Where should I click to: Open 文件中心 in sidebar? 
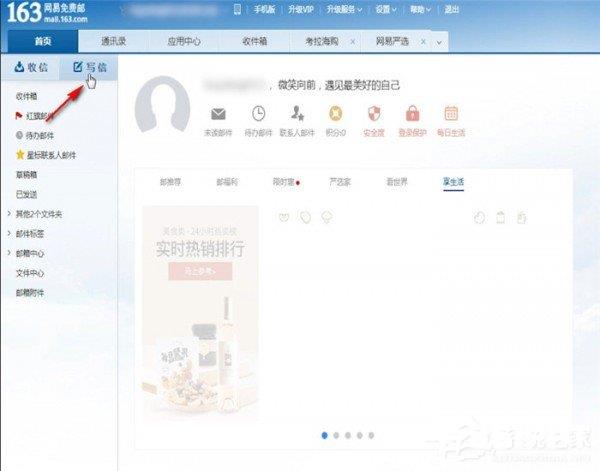(30, 273)
